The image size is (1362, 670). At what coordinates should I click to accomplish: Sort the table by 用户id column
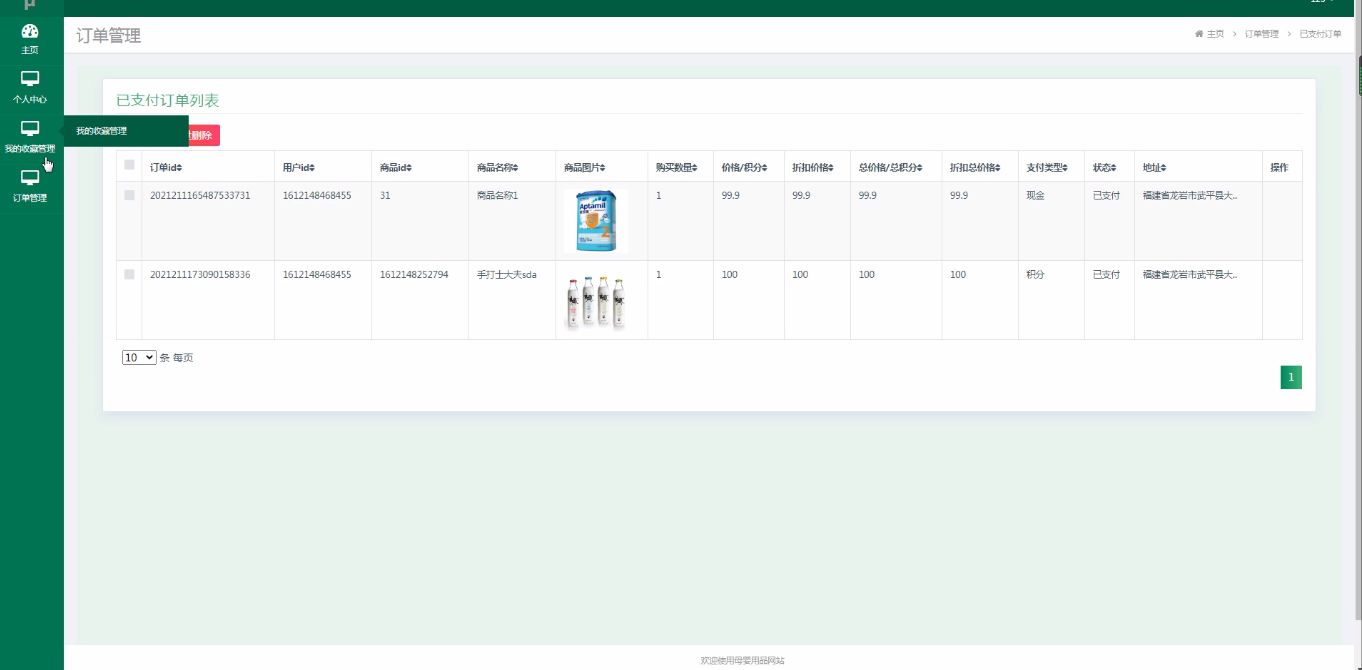click(x=299, y=167)
